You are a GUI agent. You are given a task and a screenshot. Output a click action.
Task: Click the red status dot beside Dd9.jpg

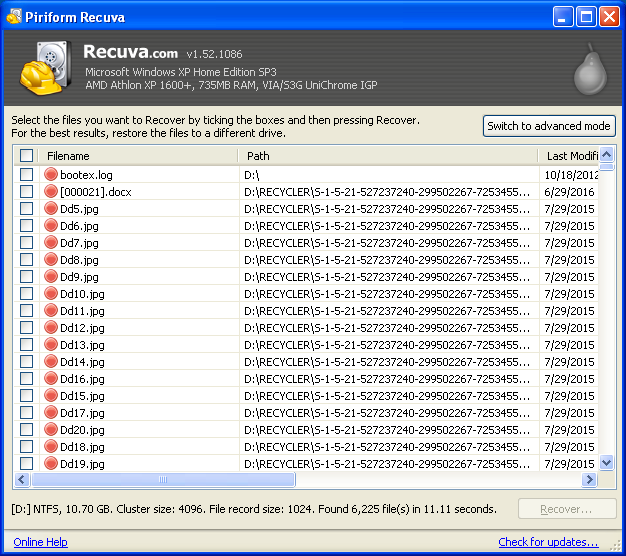51,276
